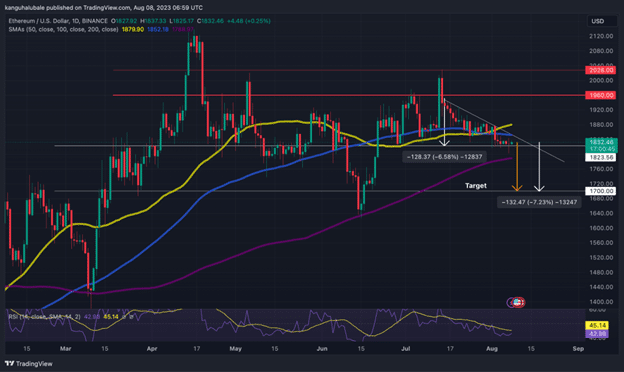Viewport: 624px width, 372px height.
Task: Click the 1920.00 price axis value
Action: (x=601, y=110)
